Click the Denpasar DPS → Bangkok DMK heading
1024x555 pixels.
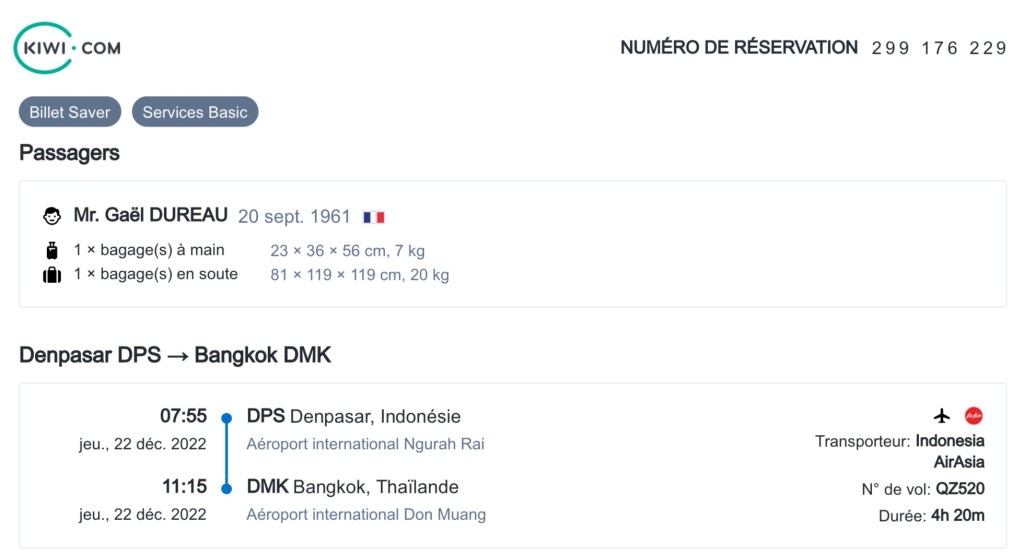click(x=175, y=355)
